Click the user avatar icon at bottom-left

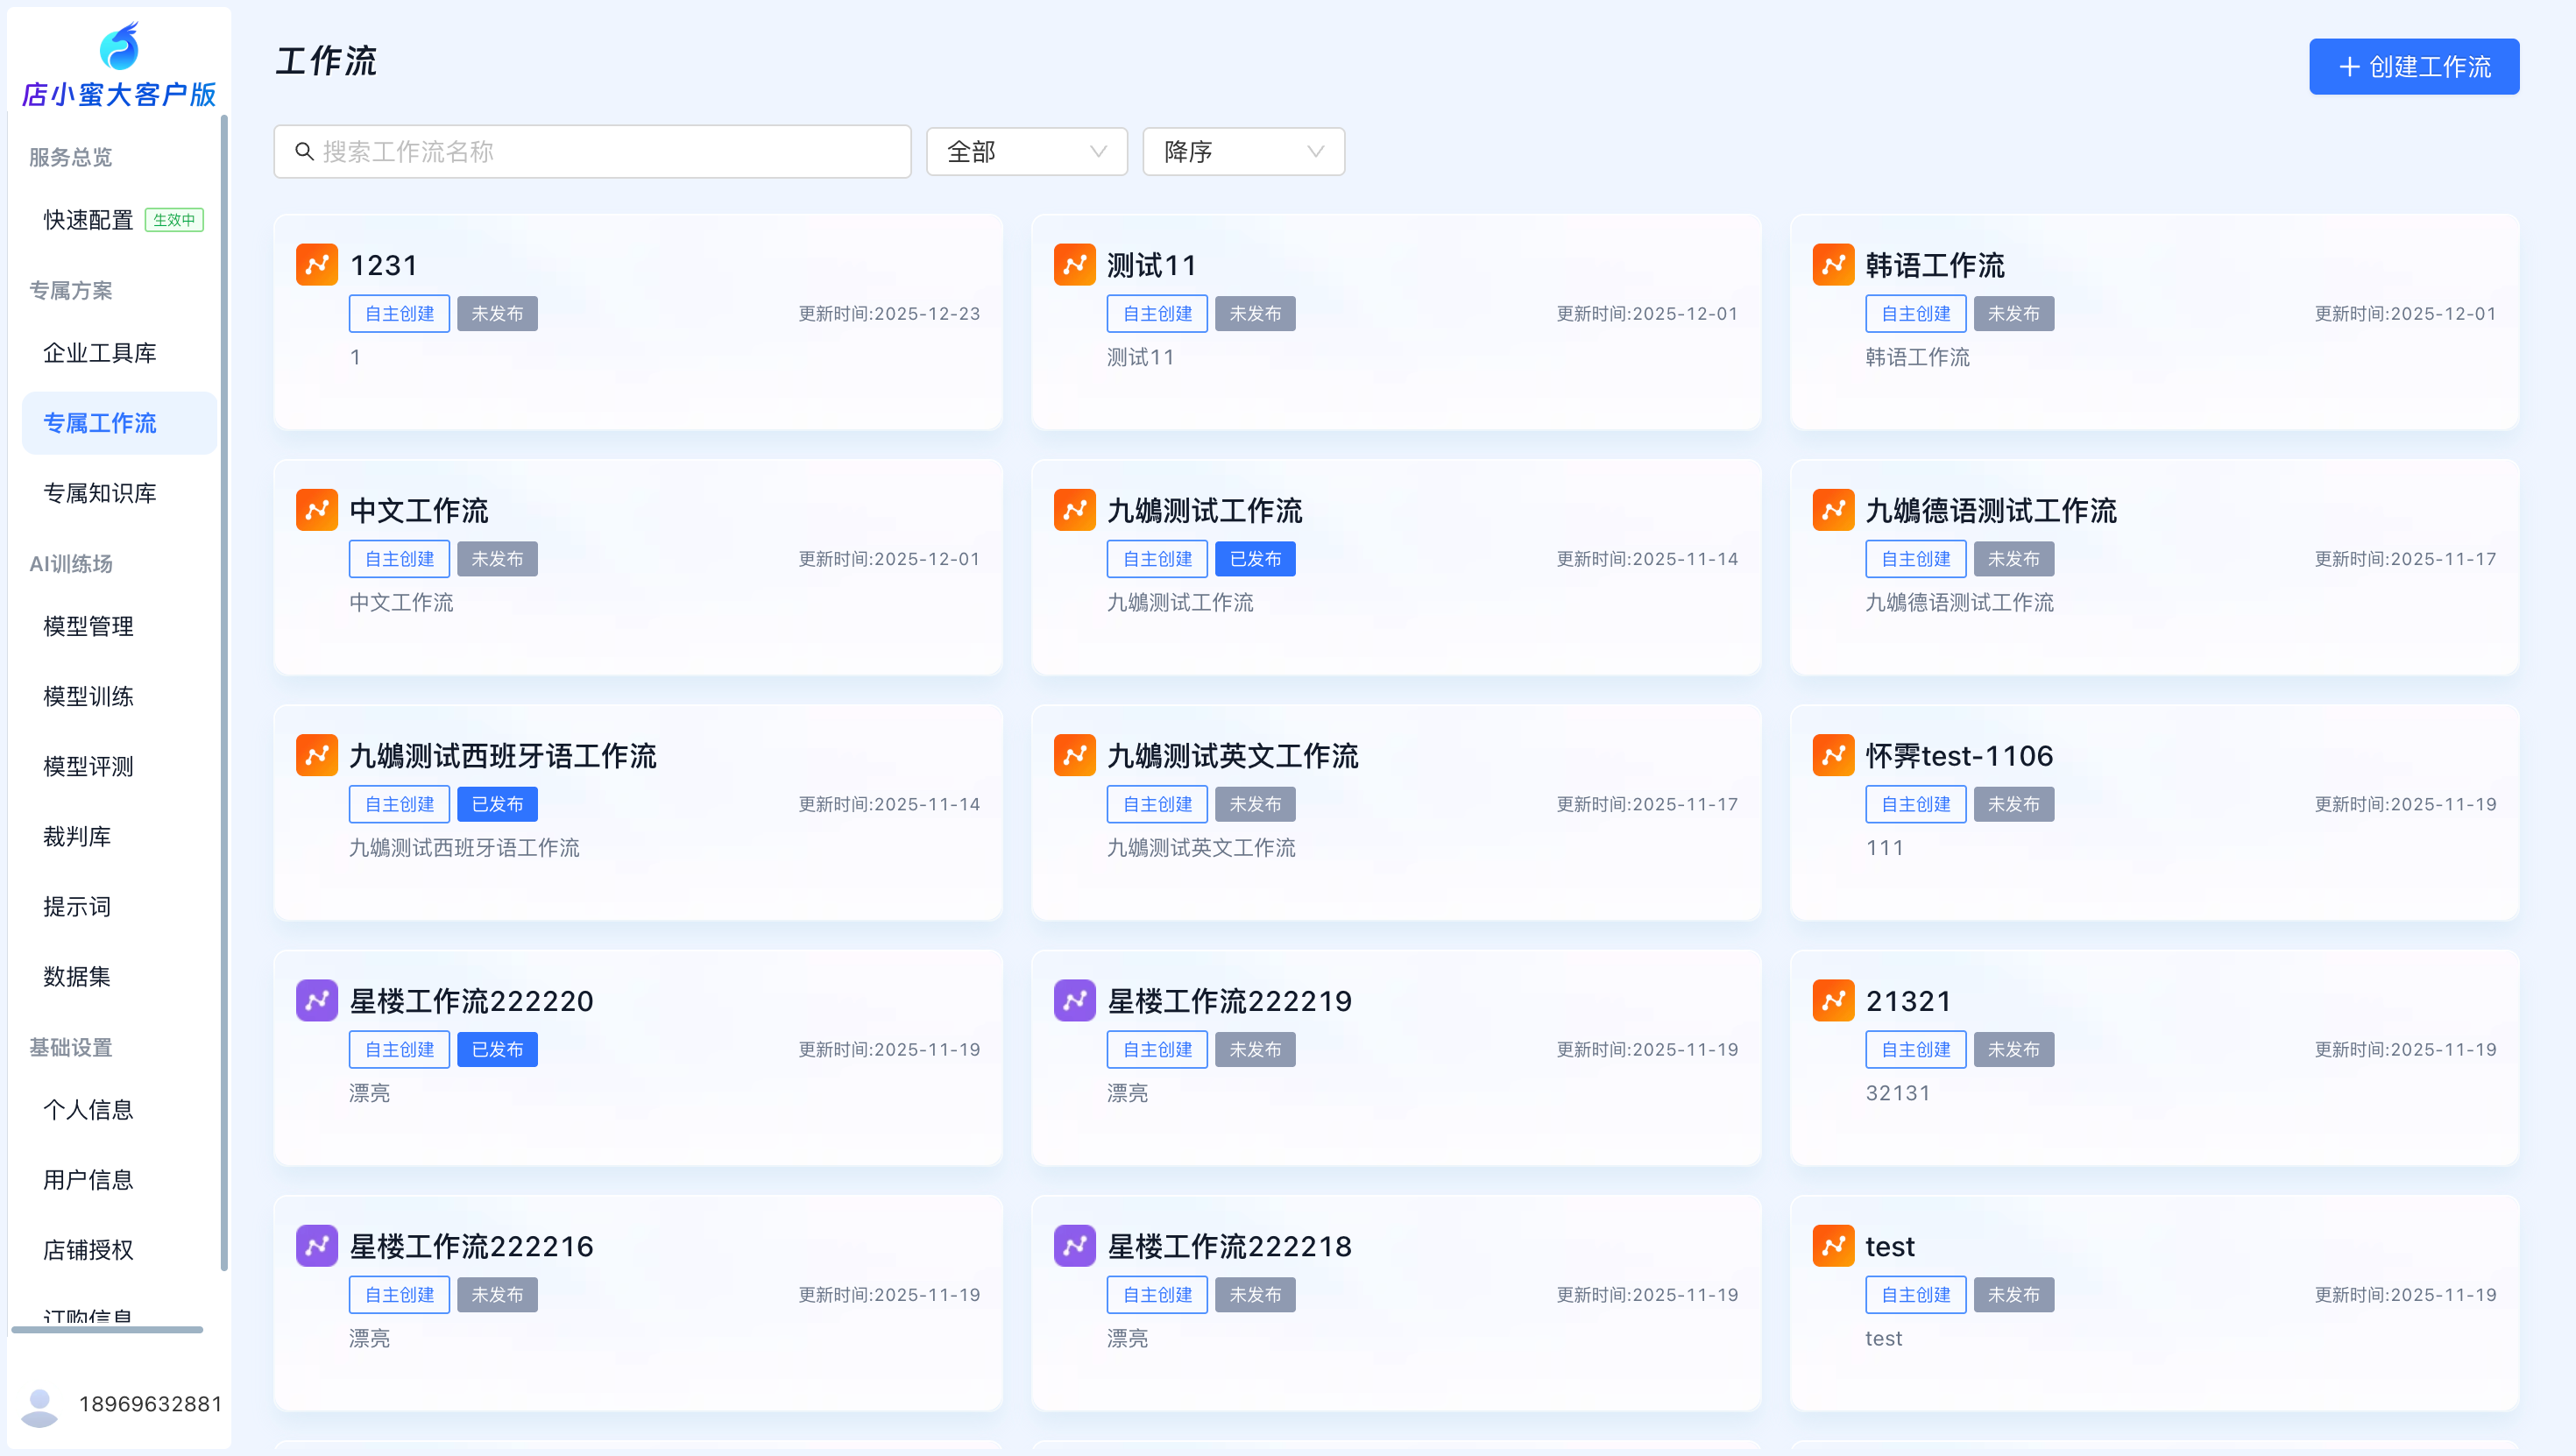tap(40, 1405)
